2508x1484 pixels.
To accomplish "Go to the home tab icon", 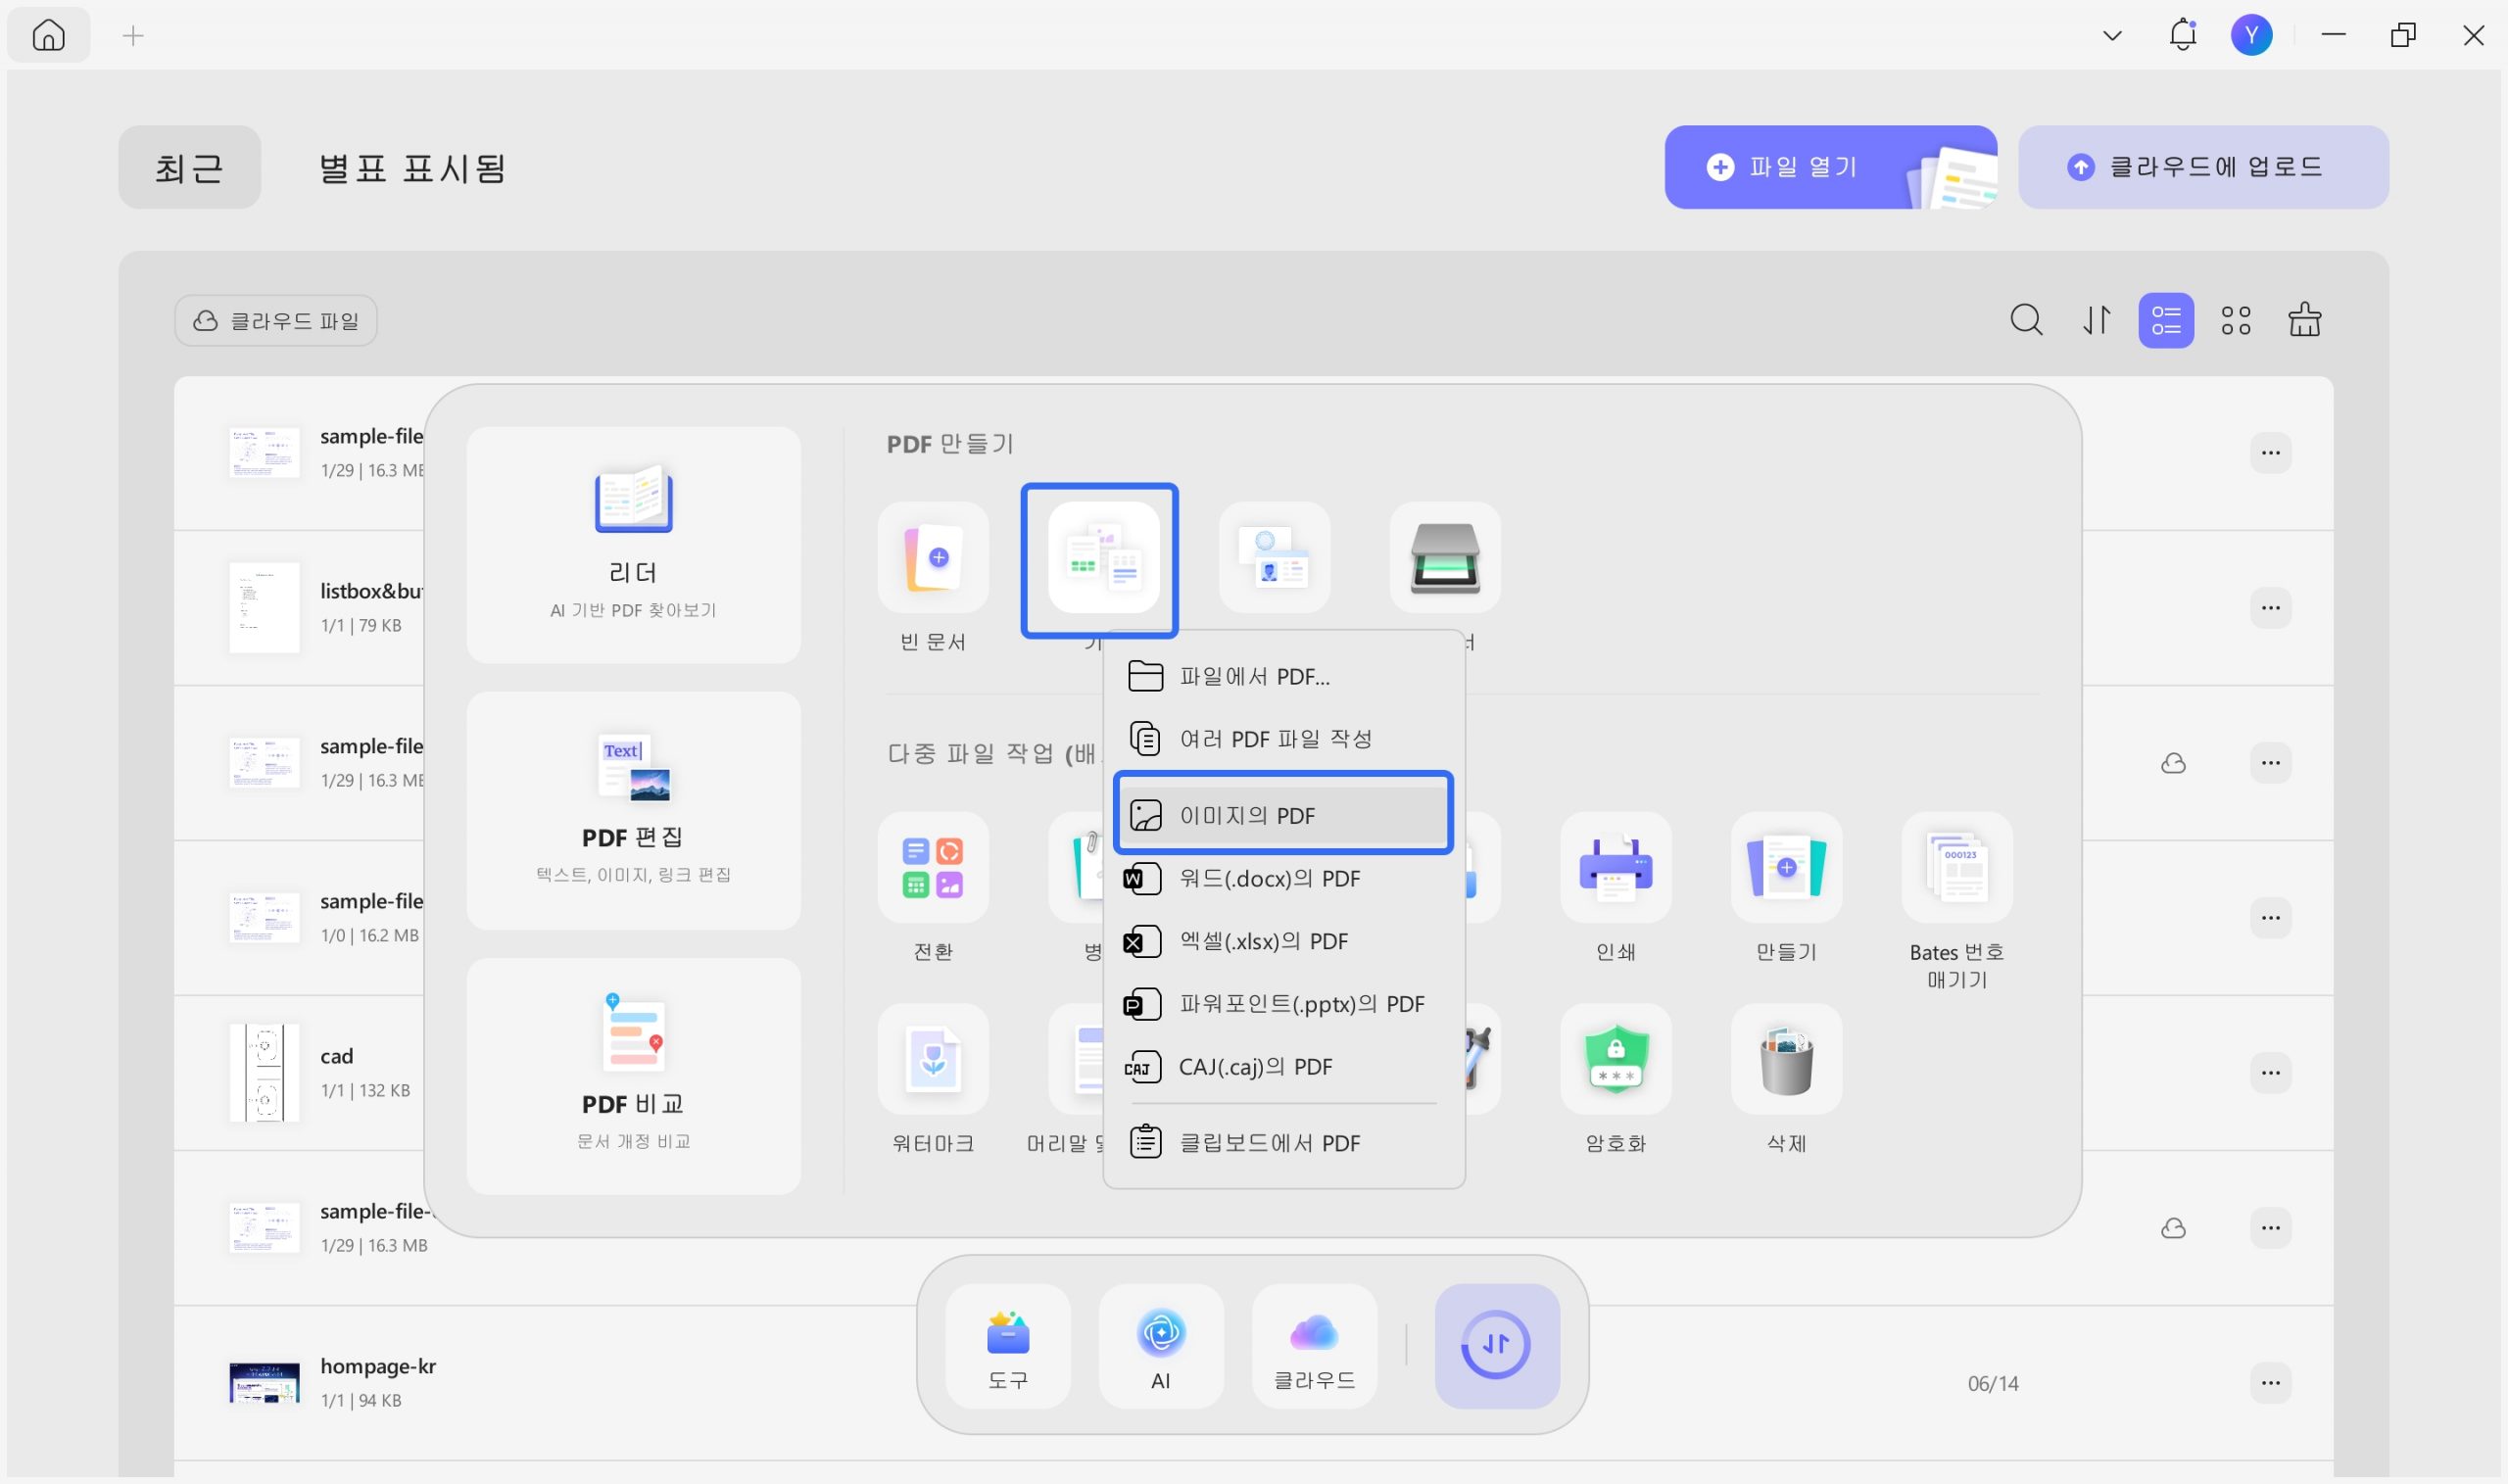I will click(x=48, y=36).
